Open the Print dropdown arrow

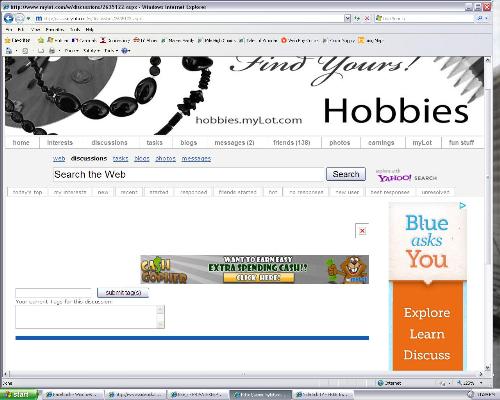pyautogui.click(x=59, y=51)
